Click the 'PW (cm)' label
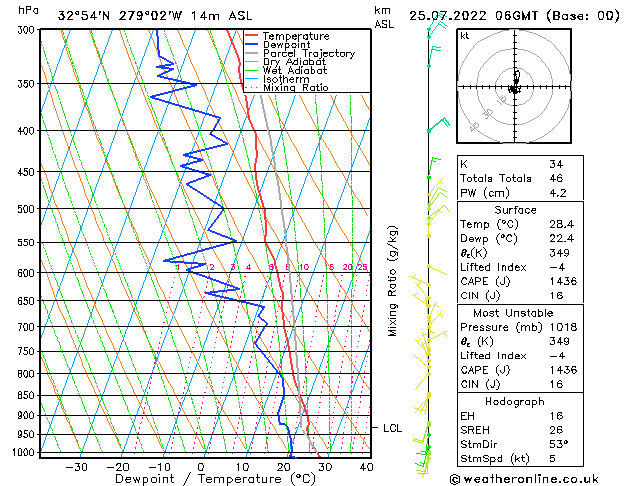The width and height of the screenshot is (629, 486). click(x=485, y=193)
